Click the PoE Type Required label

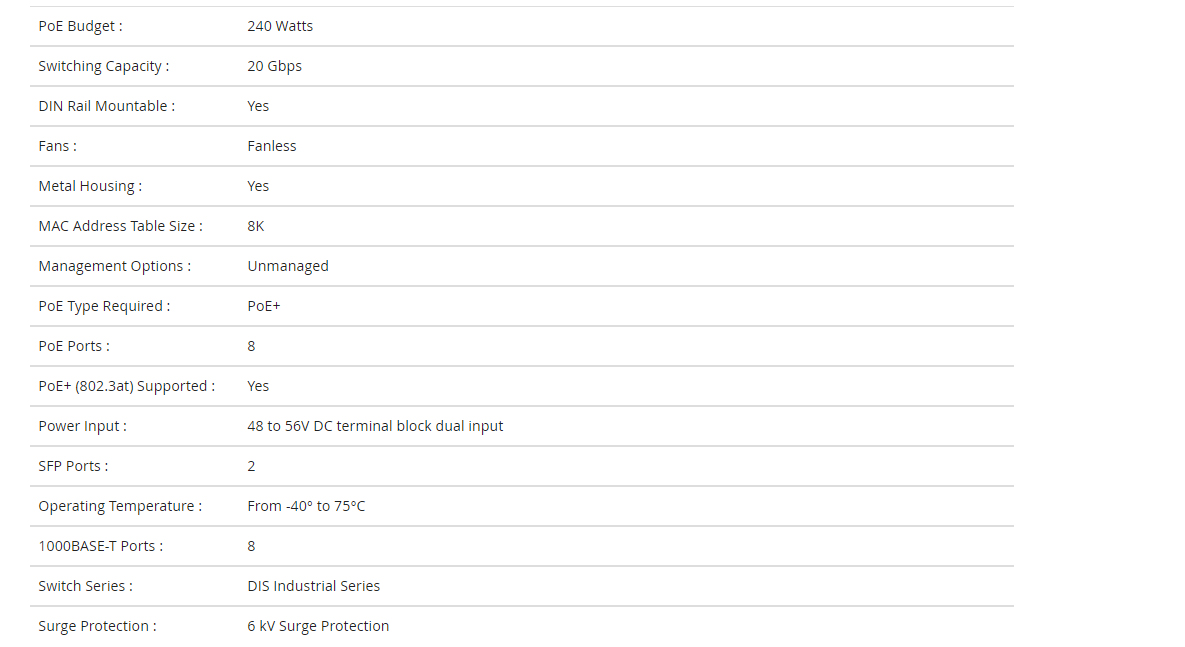click(104, 306)
